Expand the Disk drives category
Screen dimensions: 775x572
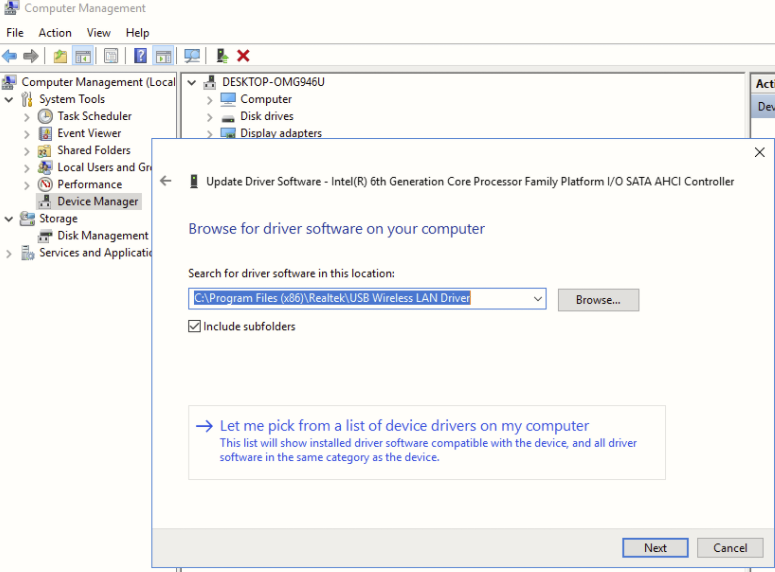click(x=210, y=116)
